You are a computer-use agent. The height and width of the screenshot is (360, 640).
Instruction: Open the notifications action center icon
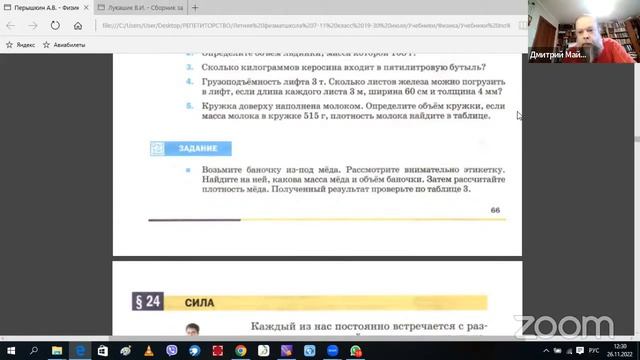tap(580, 351)
